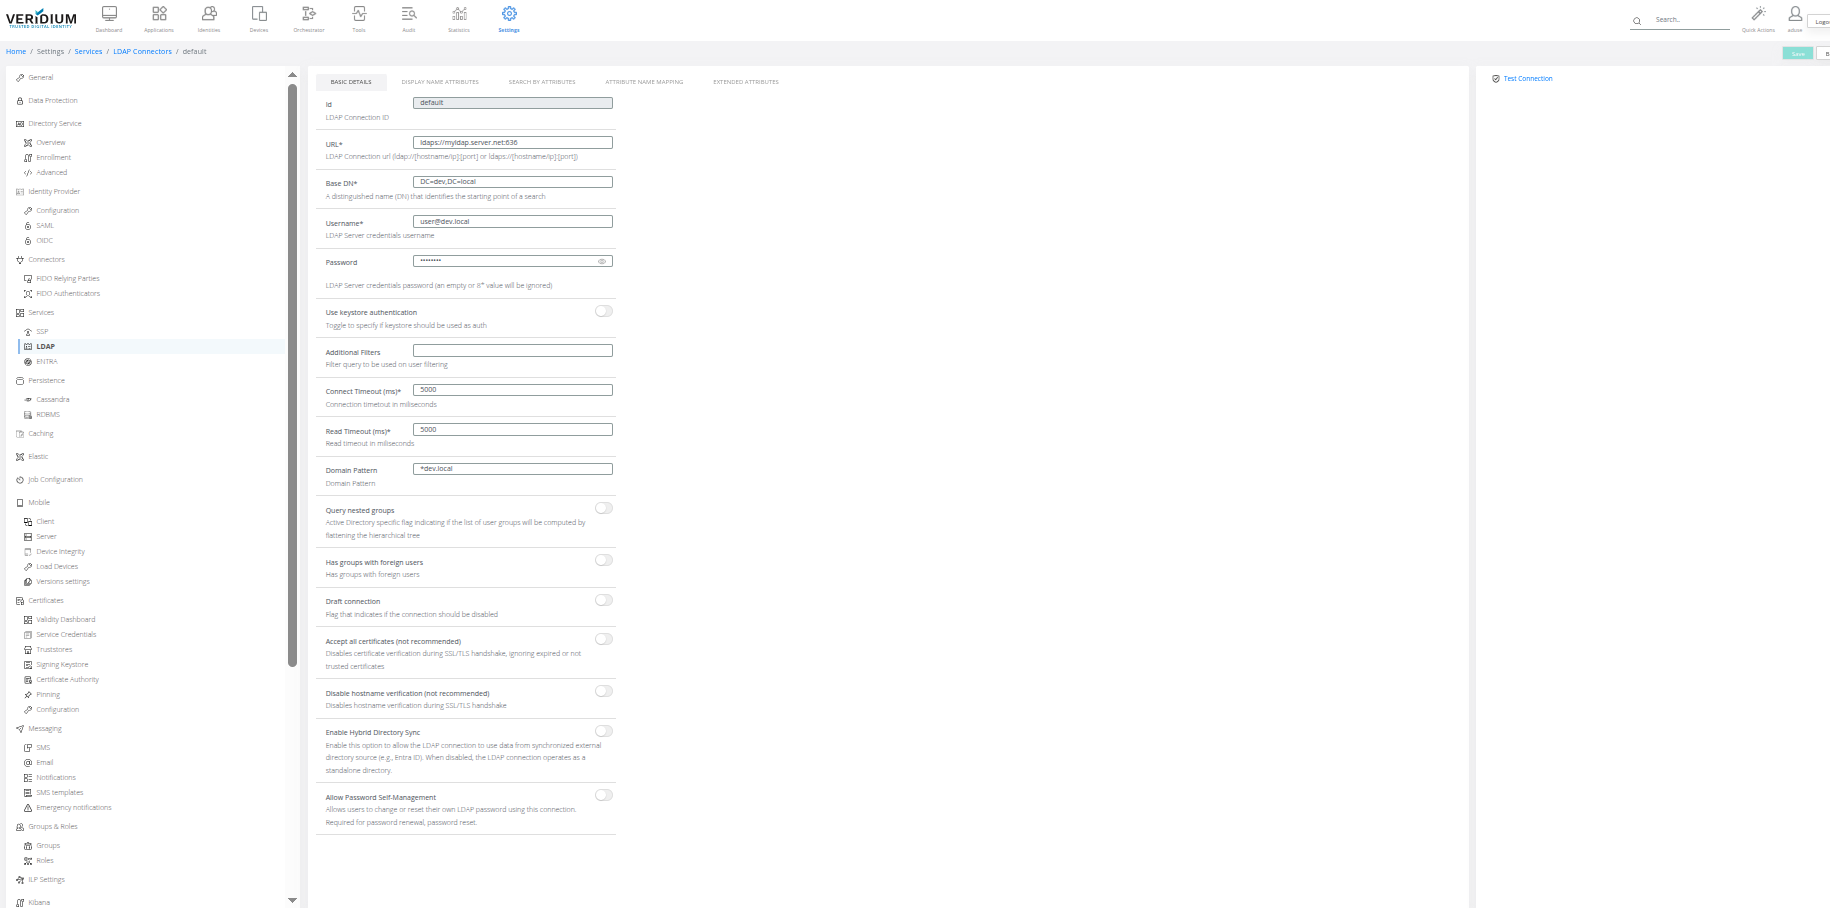This screenshot has width=1830, height=908.
Task: Click the sidebar scroll-down arrow
Action: pos(292,900)
